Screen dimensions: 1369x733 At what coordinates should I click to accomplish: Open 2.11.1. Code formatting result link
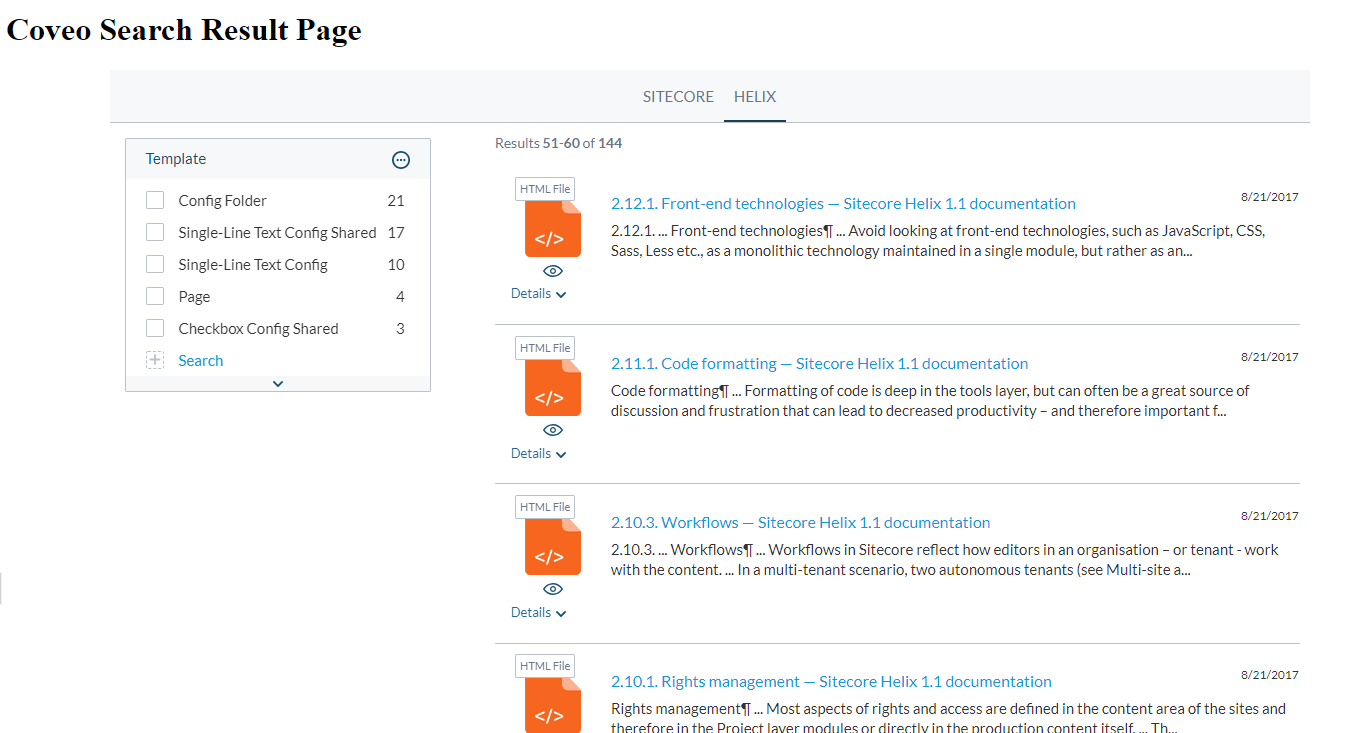(819, 363)
